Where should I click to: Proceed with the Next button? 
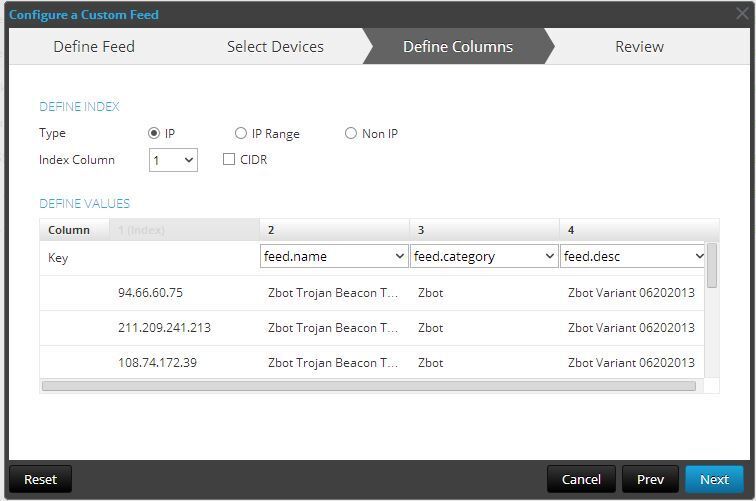[x=714, y=479]
